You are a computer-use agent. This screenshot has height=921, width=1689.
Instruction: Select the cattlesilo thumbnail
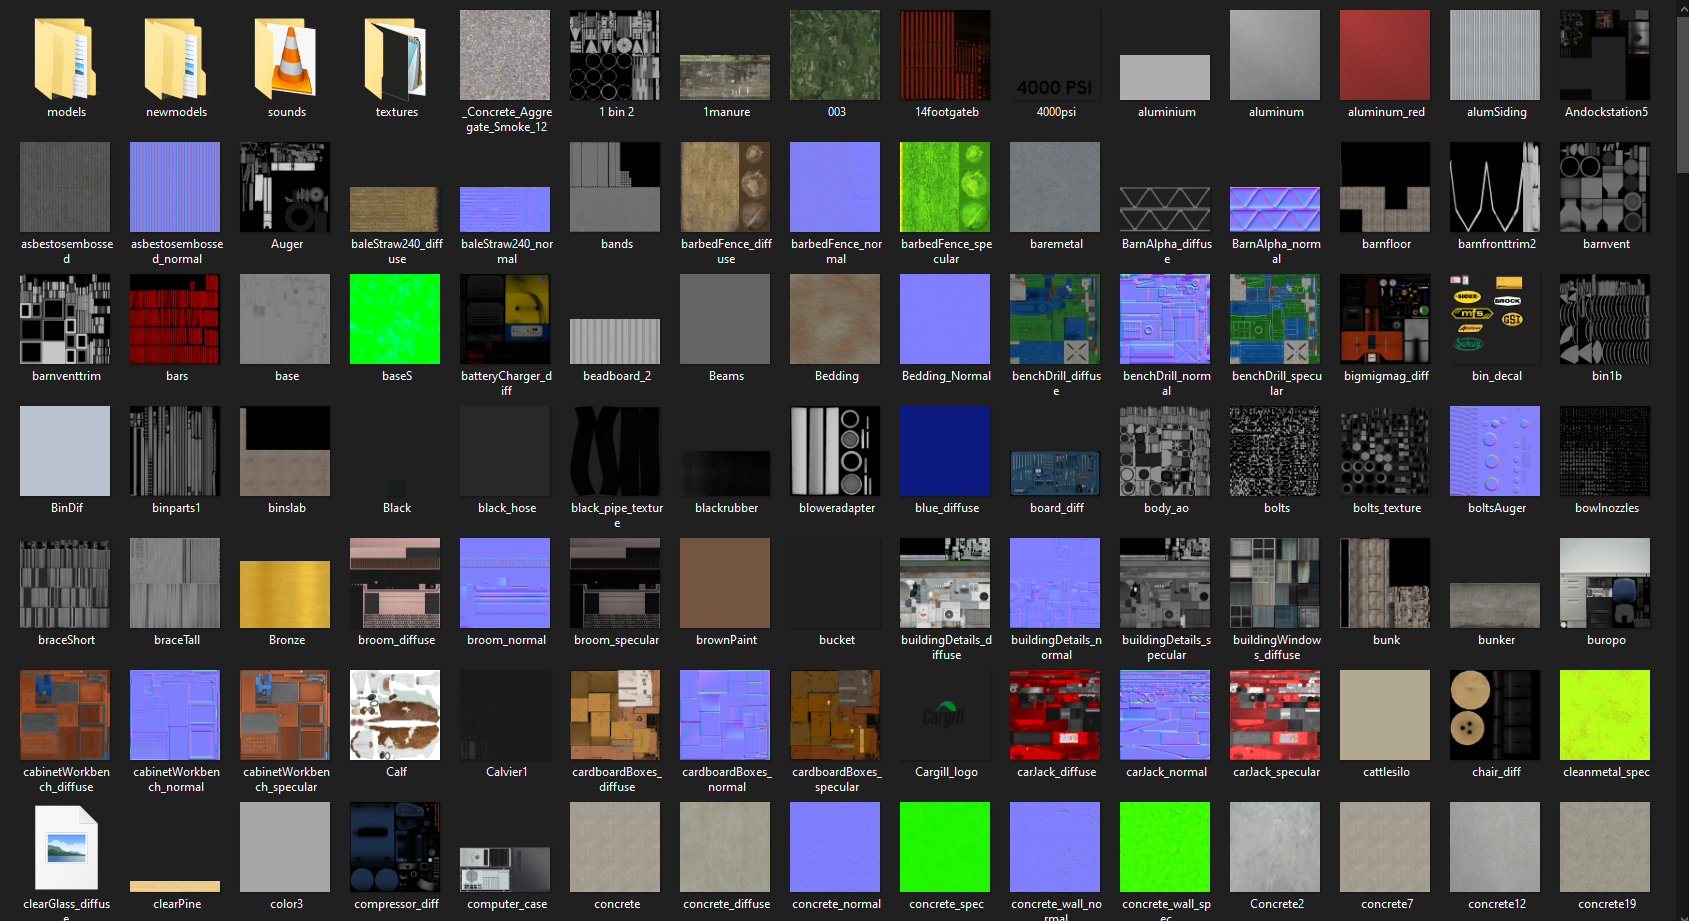pos(1384,715)
